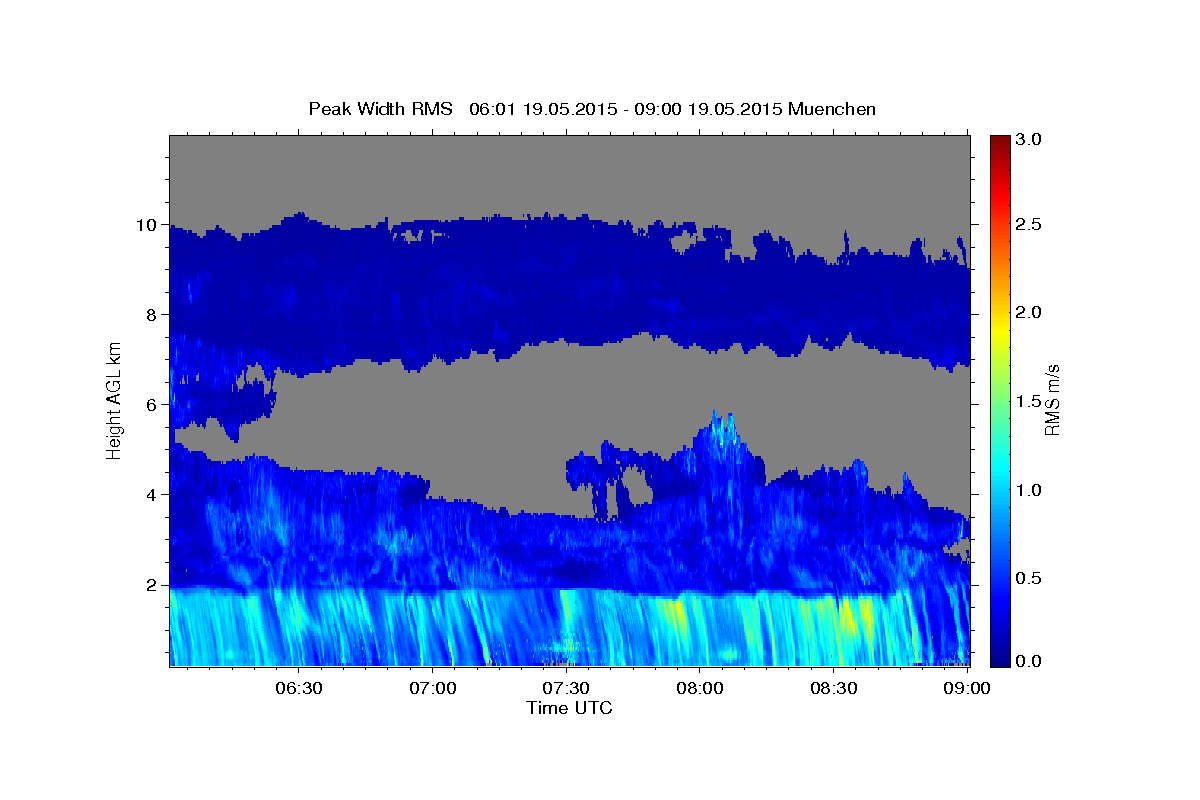Click the colorbar value 1.0
Image resolution: width=1200 pixels, height=800 pixels.
pos(1027,490)
